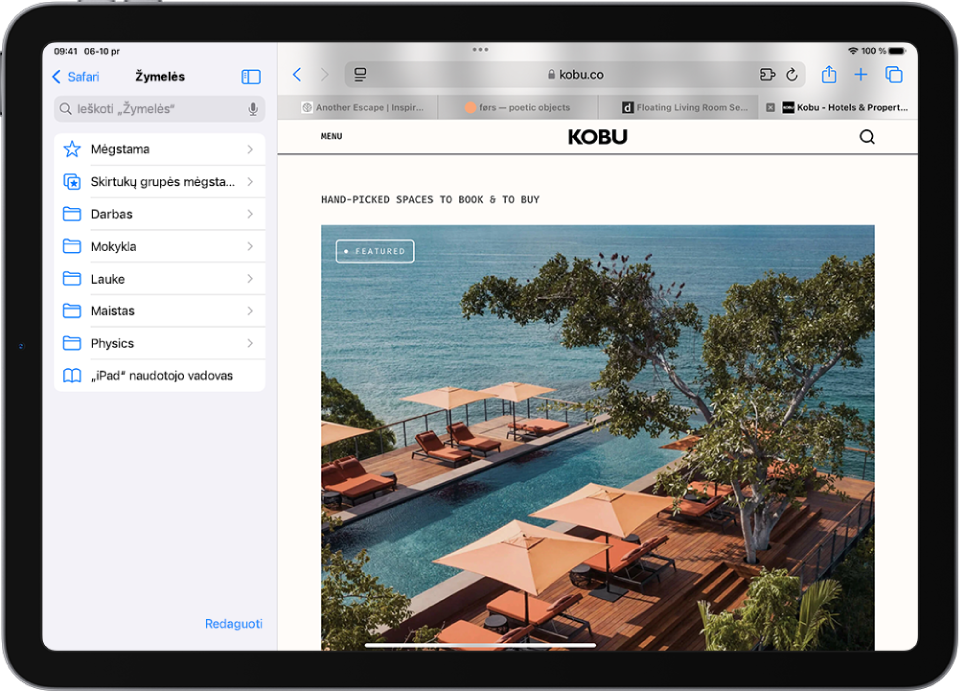Toggle the sidebar panel icon
Screen dimensions: 960x692
(251, 77)
